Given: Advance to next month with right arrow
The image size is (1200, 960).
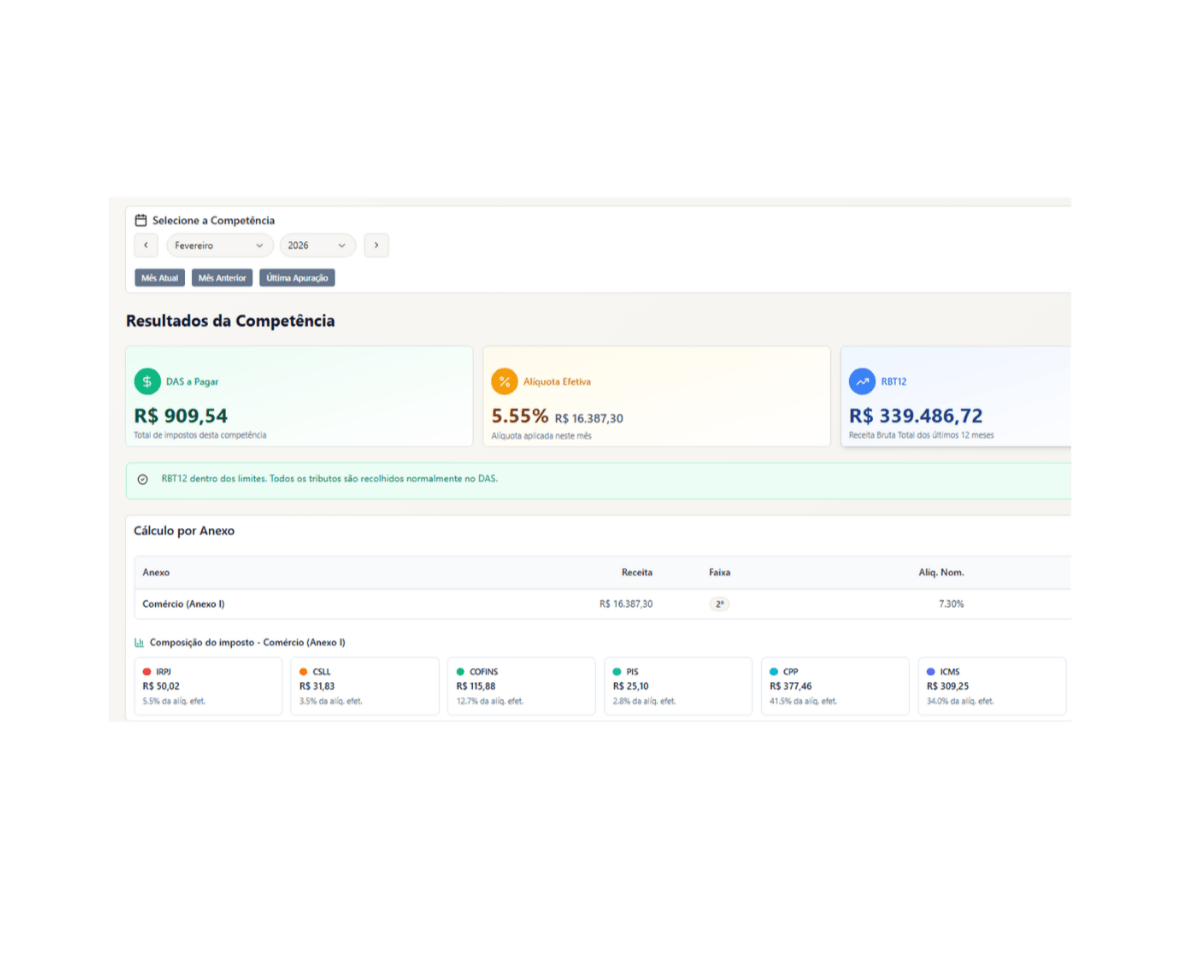Looking at the screenshot, I should click(376, 245).
